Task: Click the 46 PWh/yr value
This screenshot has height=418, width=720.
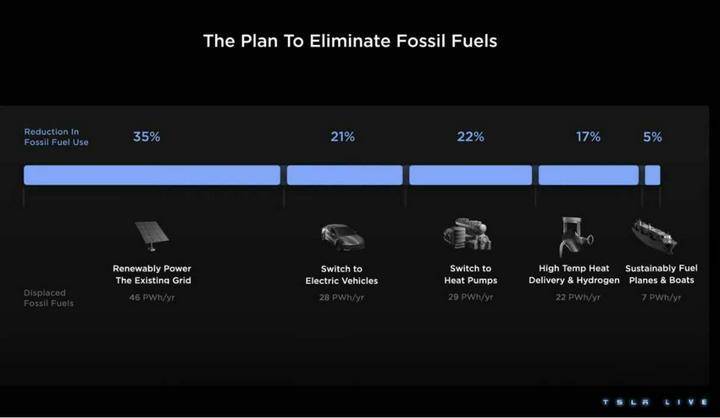Action: (x=152, y=298)
